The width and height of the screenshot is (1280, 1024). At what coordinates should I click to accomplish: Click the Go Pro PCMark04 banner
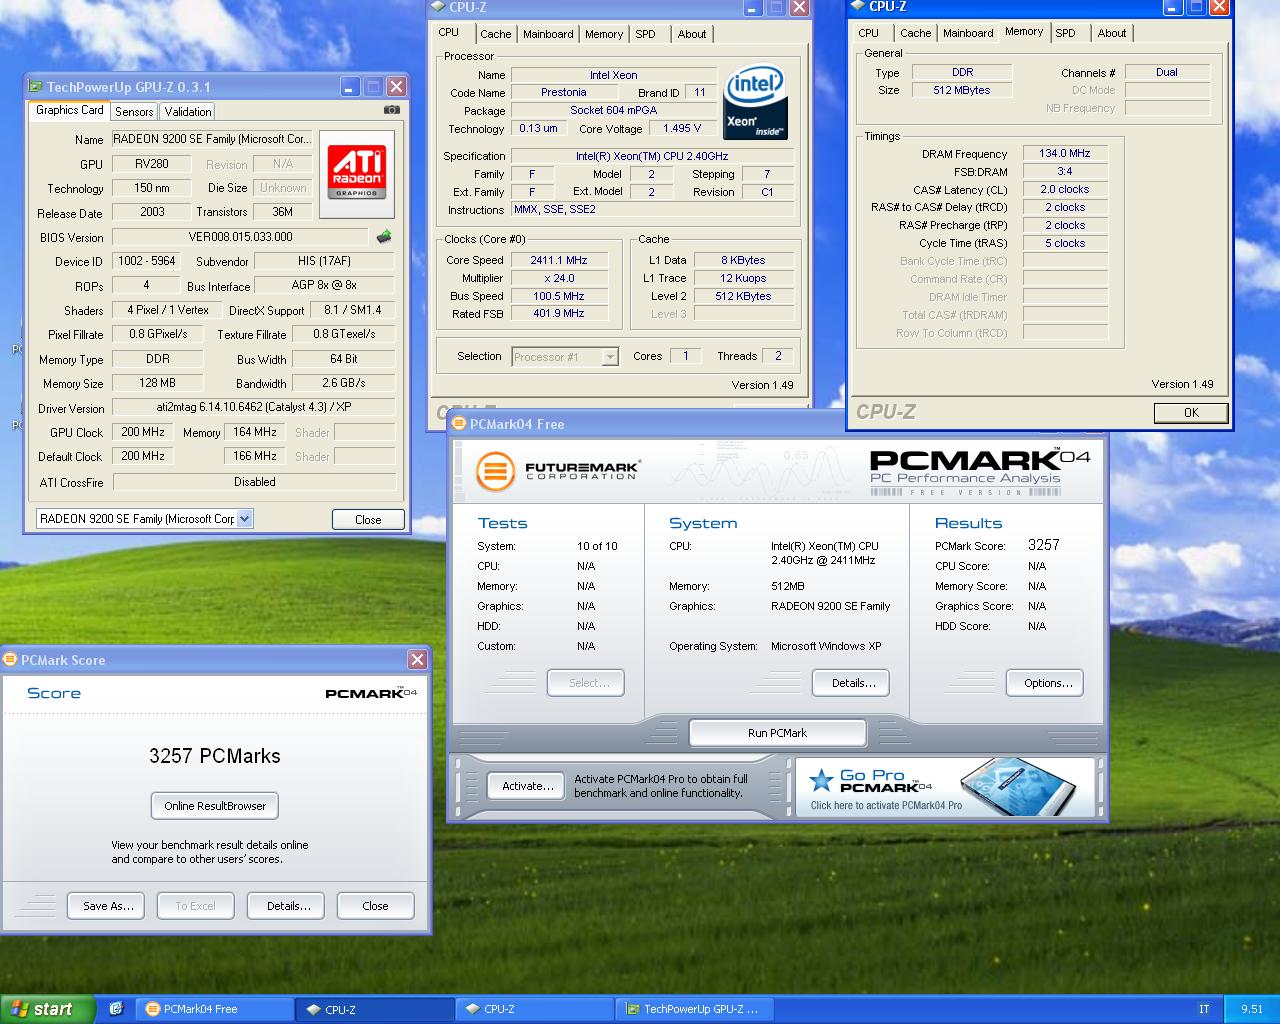(x=945, y=788)
